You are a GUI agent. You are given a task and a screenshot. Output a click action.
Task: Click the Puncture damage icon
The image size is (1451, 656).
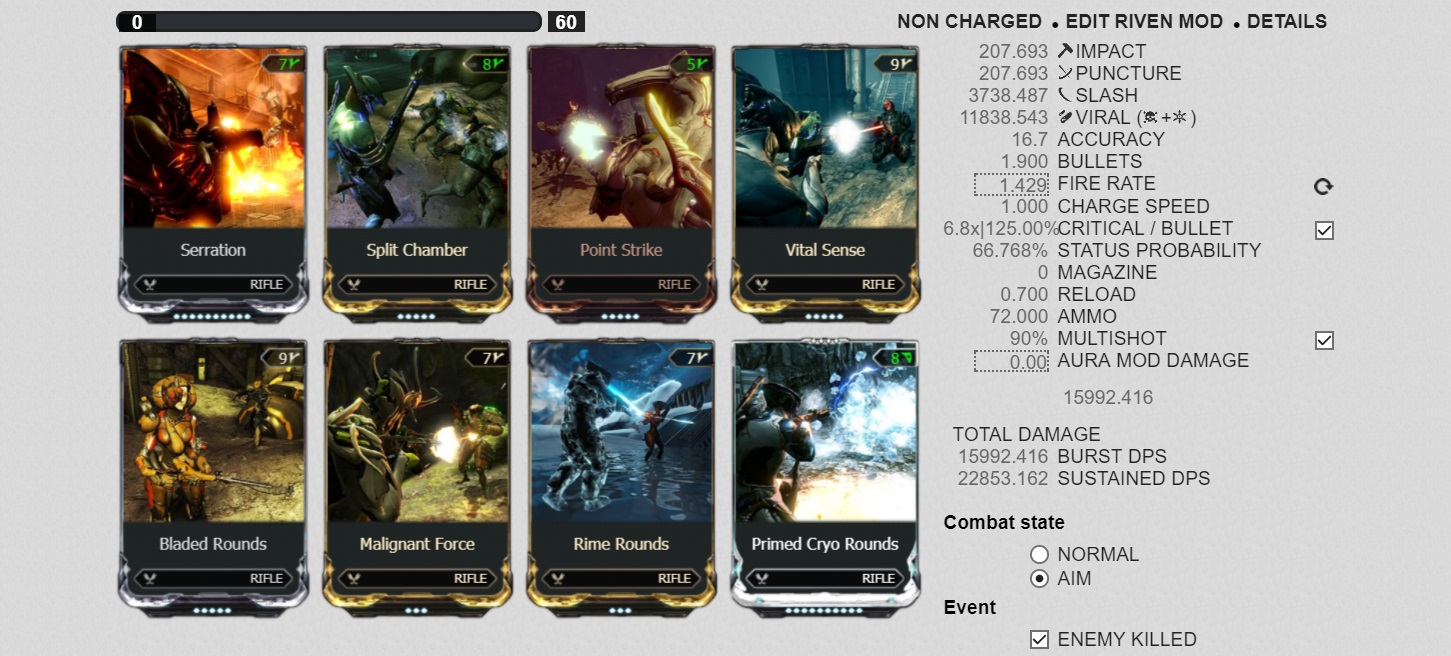[x=1065, y=73]
